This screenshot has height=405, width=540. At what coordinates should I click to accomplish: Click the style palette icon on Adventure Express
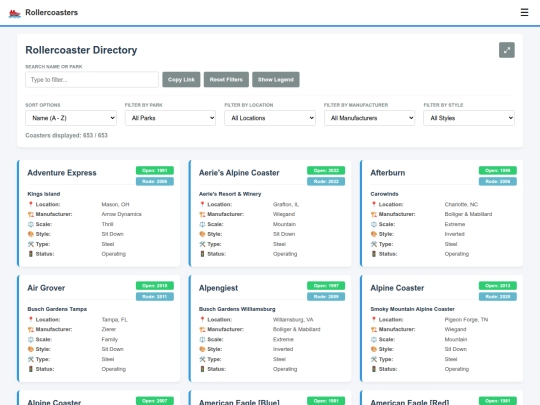click(31, 234)
